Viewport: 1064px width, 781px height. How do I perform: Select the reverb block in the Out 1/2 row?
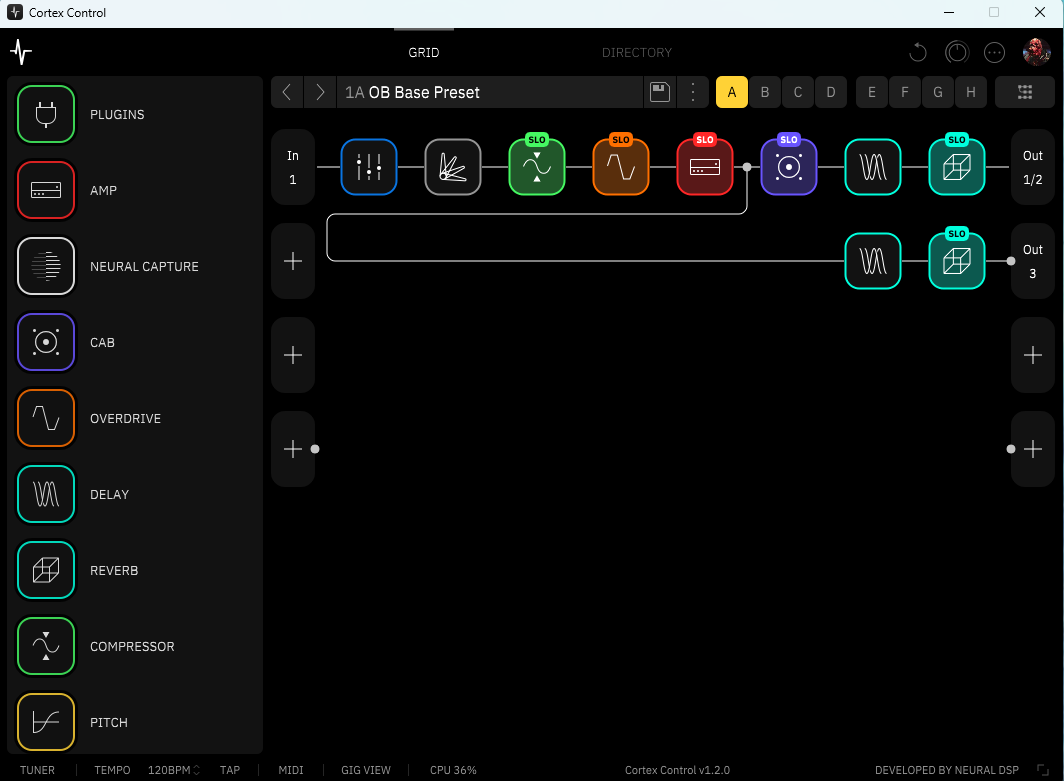[x=957, y=167]
